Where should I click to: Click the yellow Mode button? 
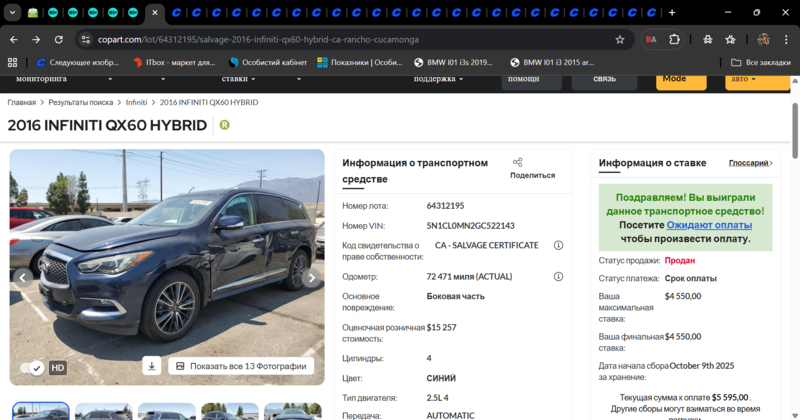681,82
